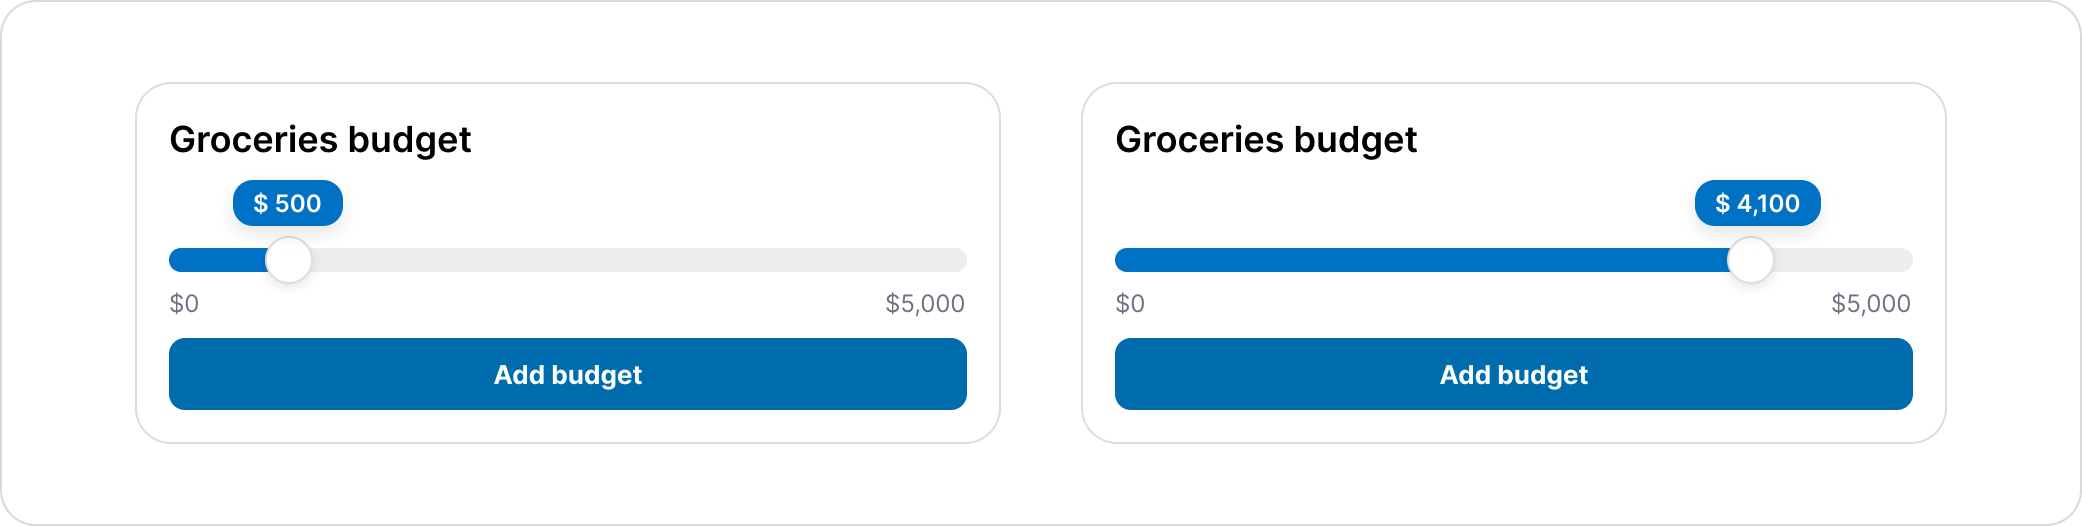
Task: Click the dollar sign inside the $ 4,100 bubble
Action: click(x=1723, y=203)
